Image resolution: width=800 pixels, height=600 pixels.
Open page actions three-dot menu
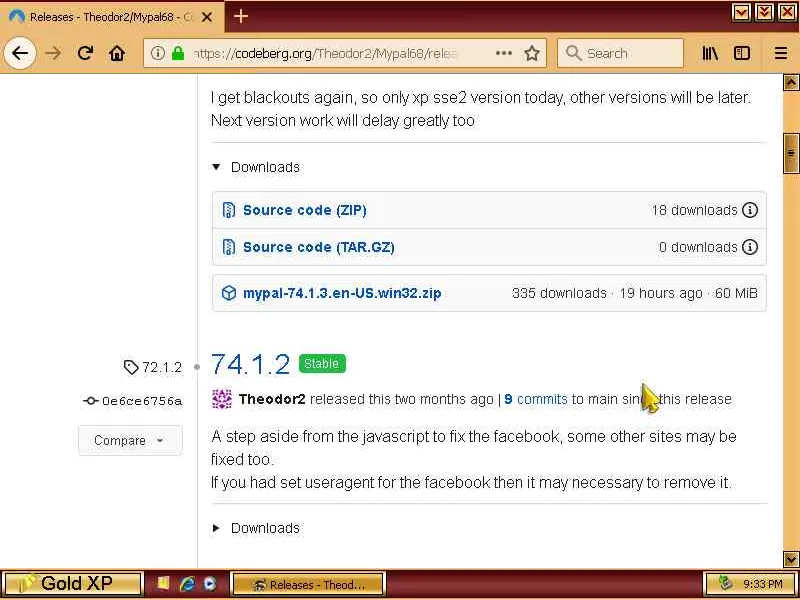click(504, 53)
